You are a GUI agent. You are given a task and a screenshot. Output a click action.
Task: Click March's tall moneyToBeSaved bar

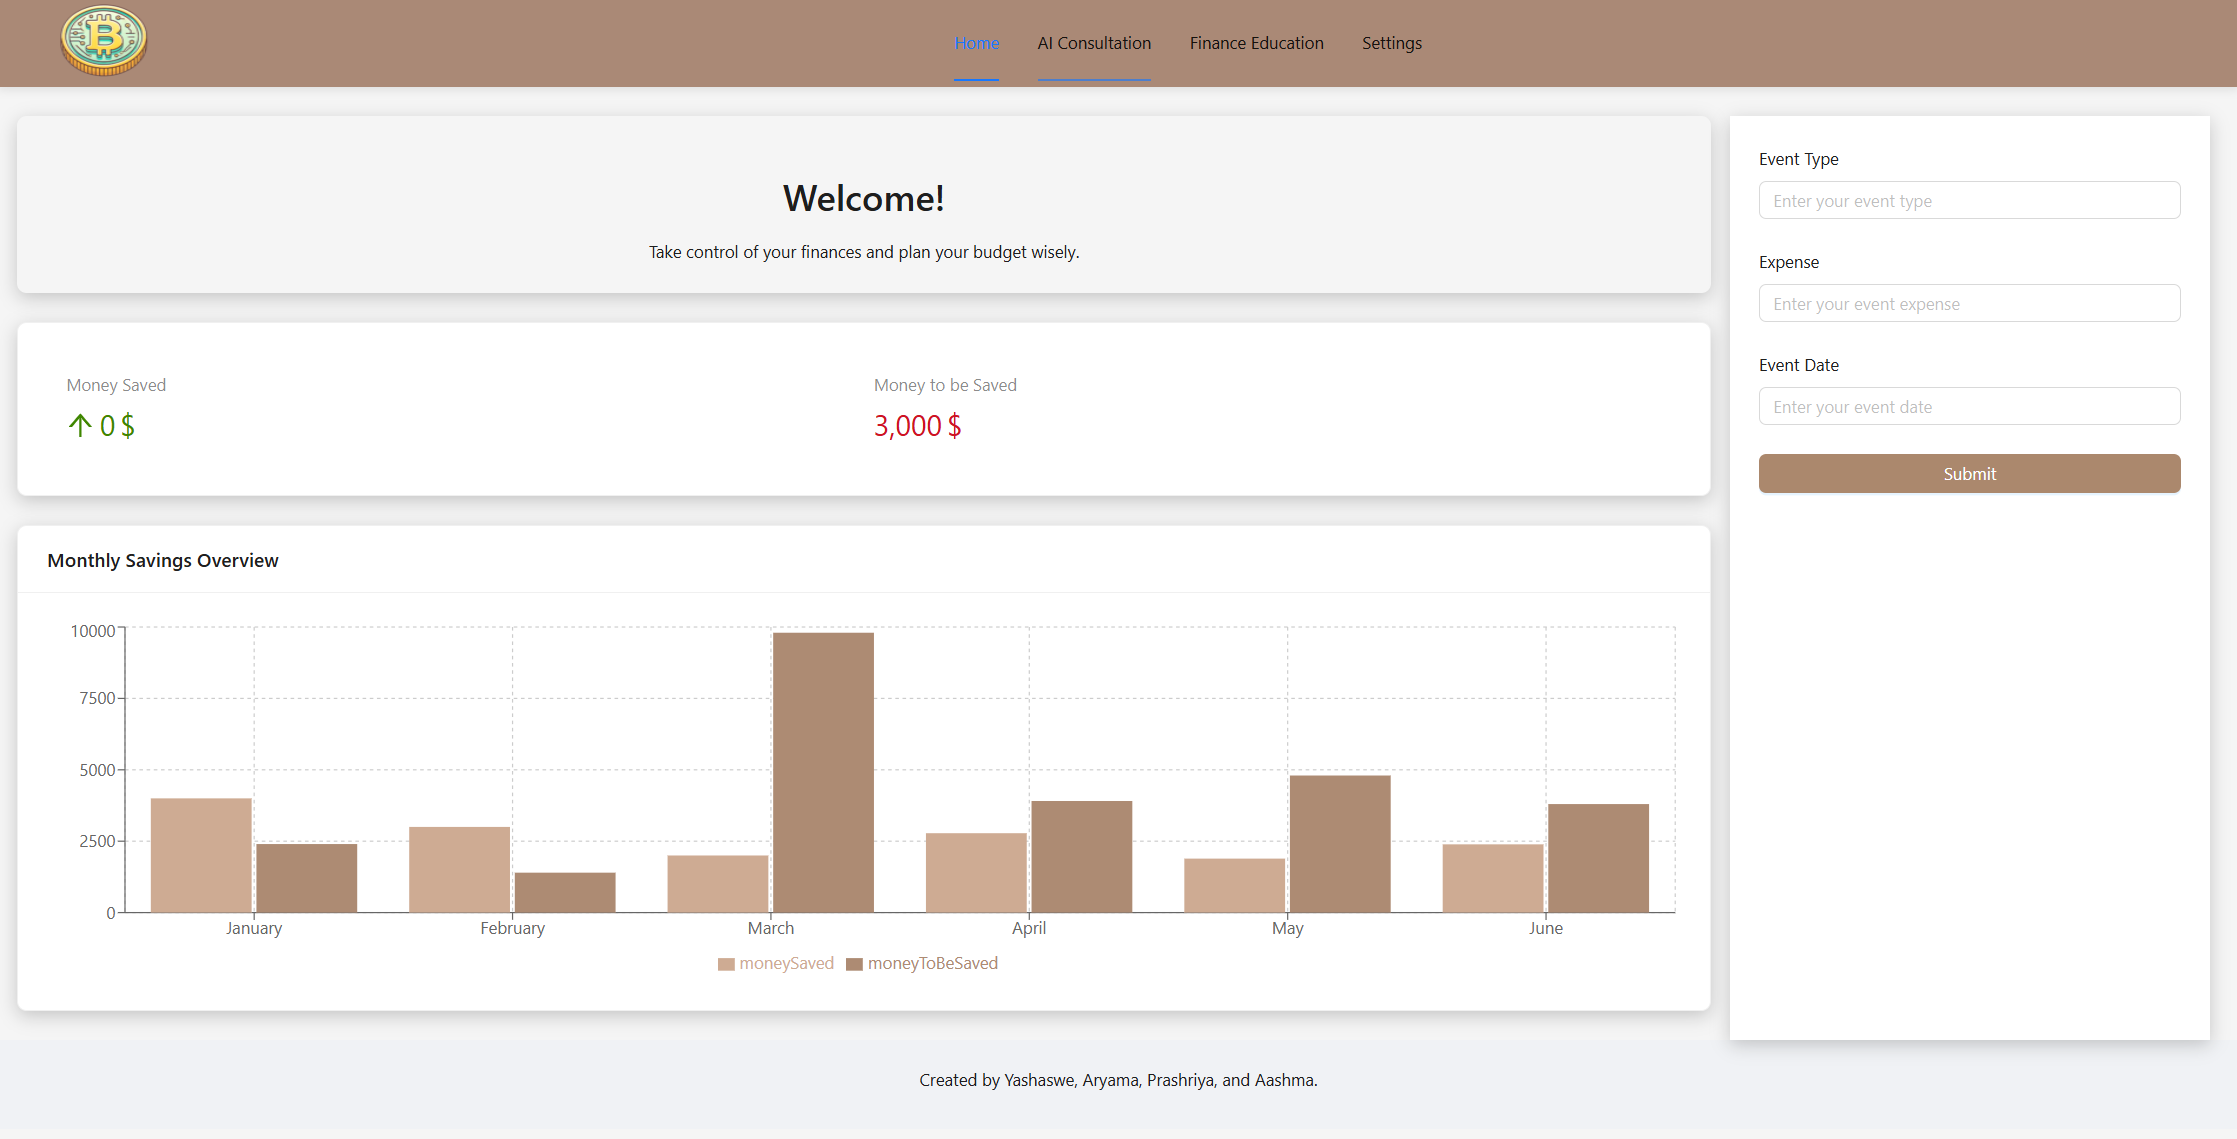pyautogui.click(x=823, y=772)
